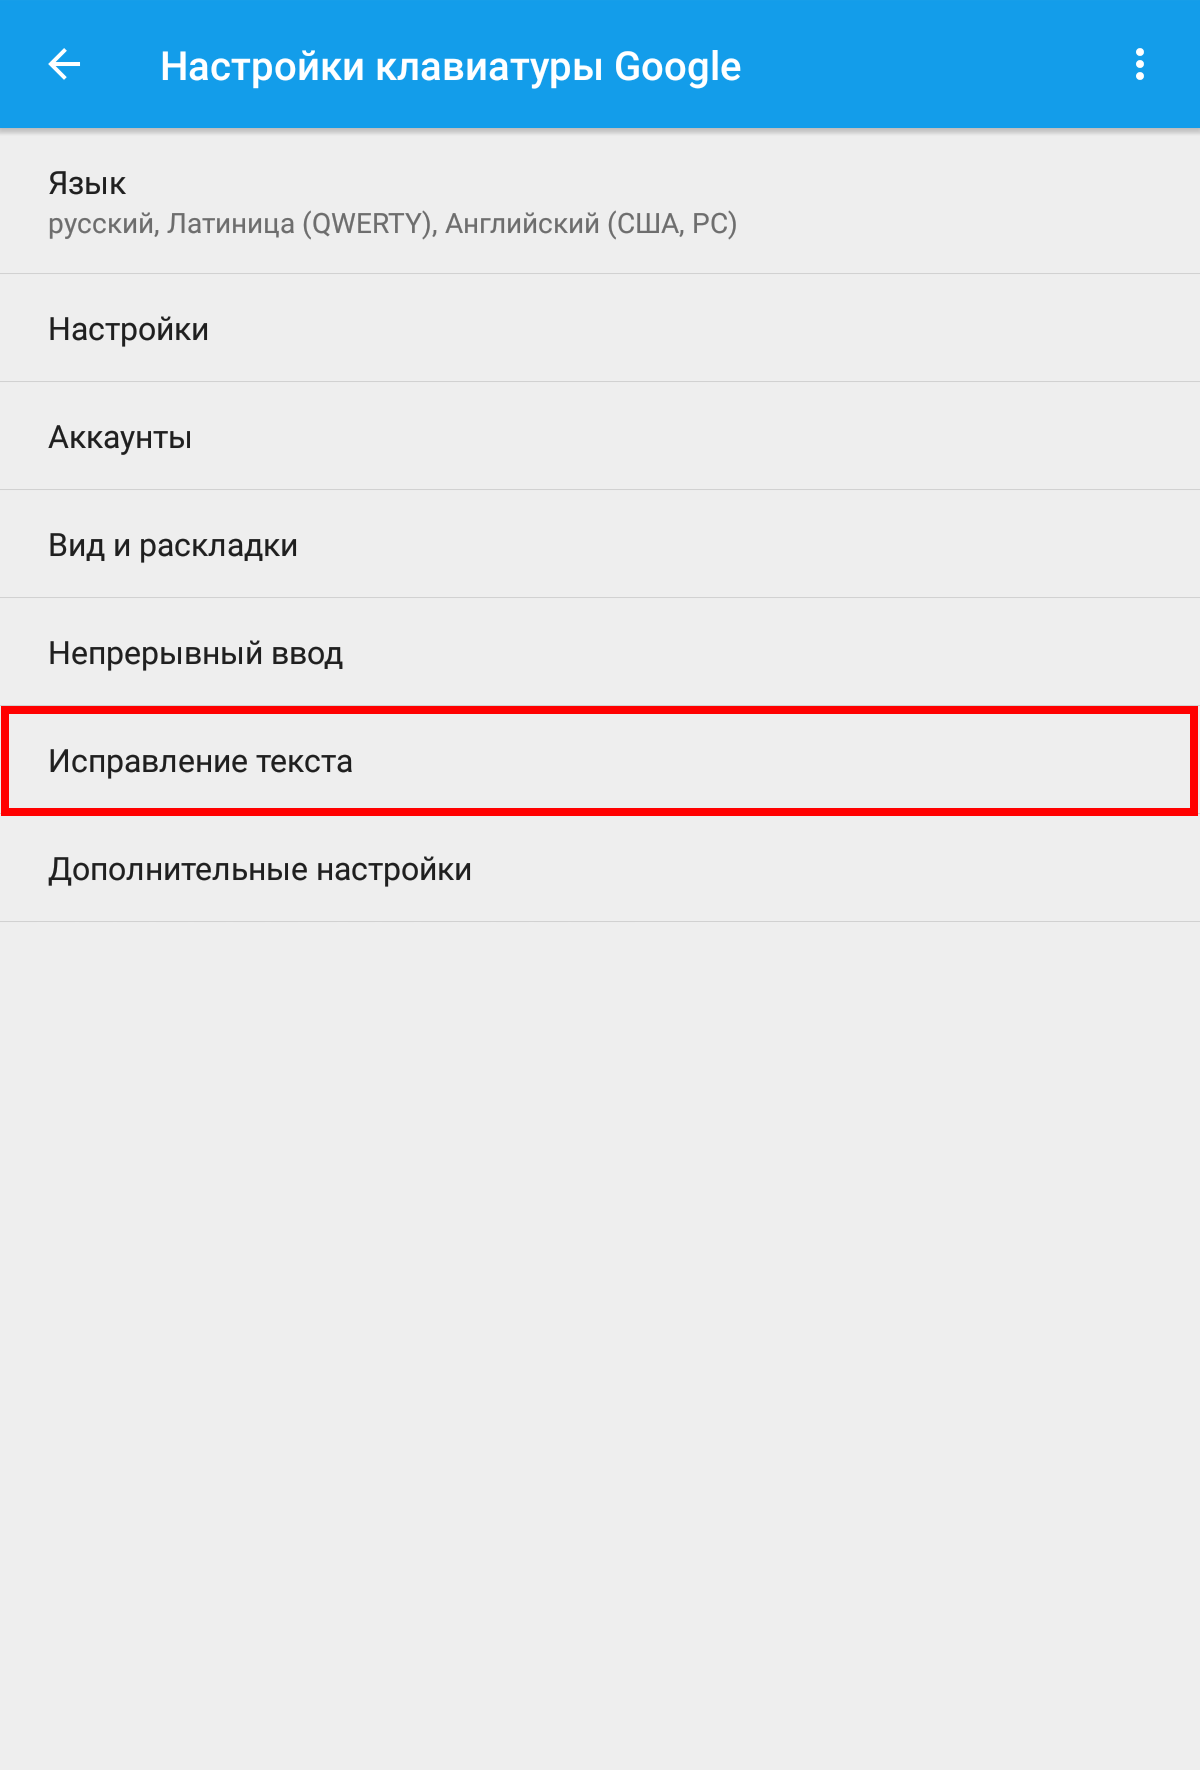Screen dimensions: 1200x1770
Task: Go to Аккаунты section
Action: 600,437
